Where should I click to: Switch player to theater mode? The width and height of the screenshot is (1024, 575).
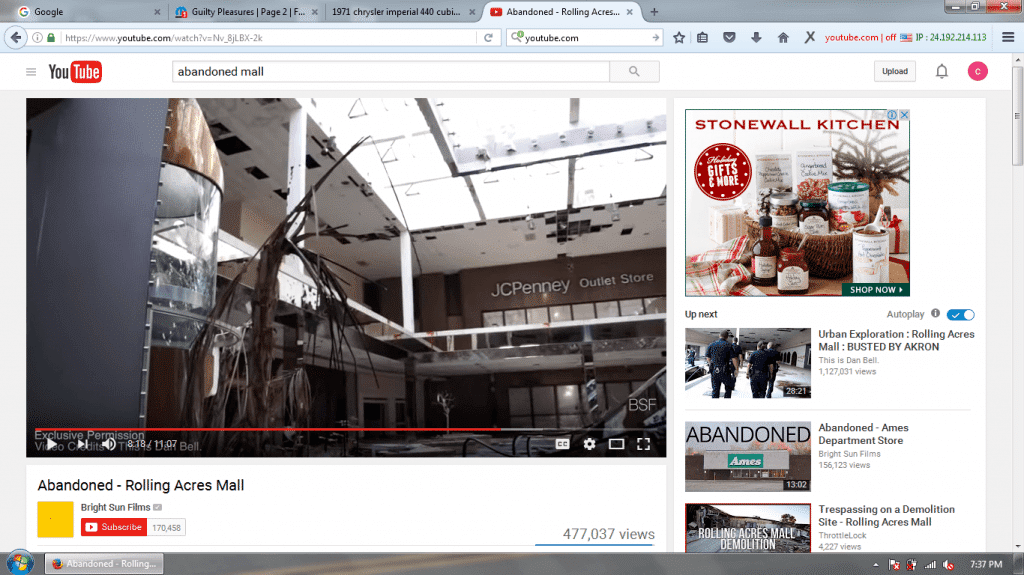pos(617,444)
